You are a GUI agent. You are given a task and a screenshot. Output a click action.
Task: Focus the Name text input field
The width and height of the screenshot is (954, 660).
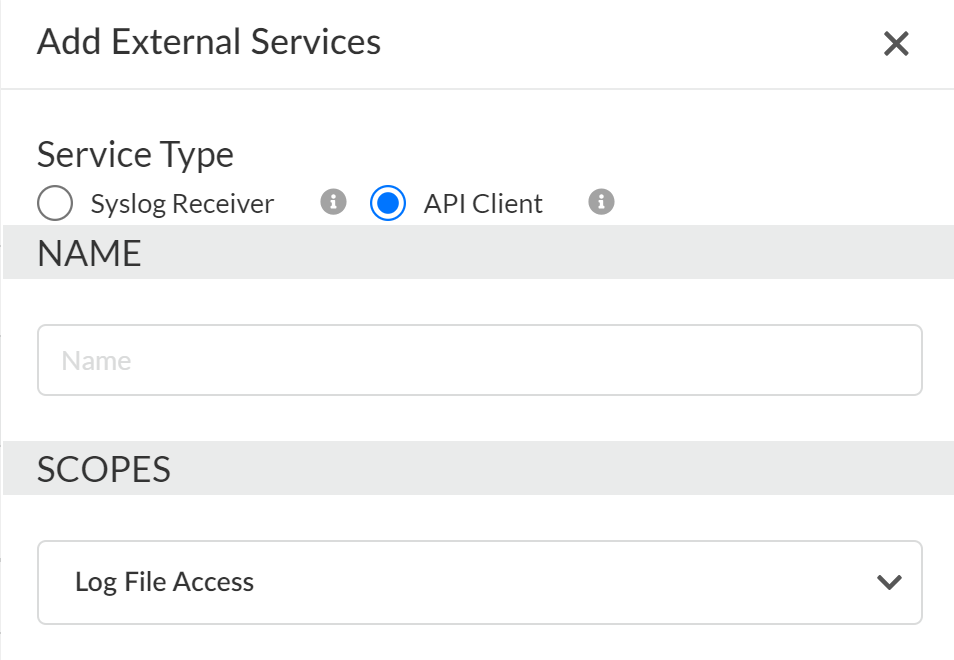click(479, 360)
